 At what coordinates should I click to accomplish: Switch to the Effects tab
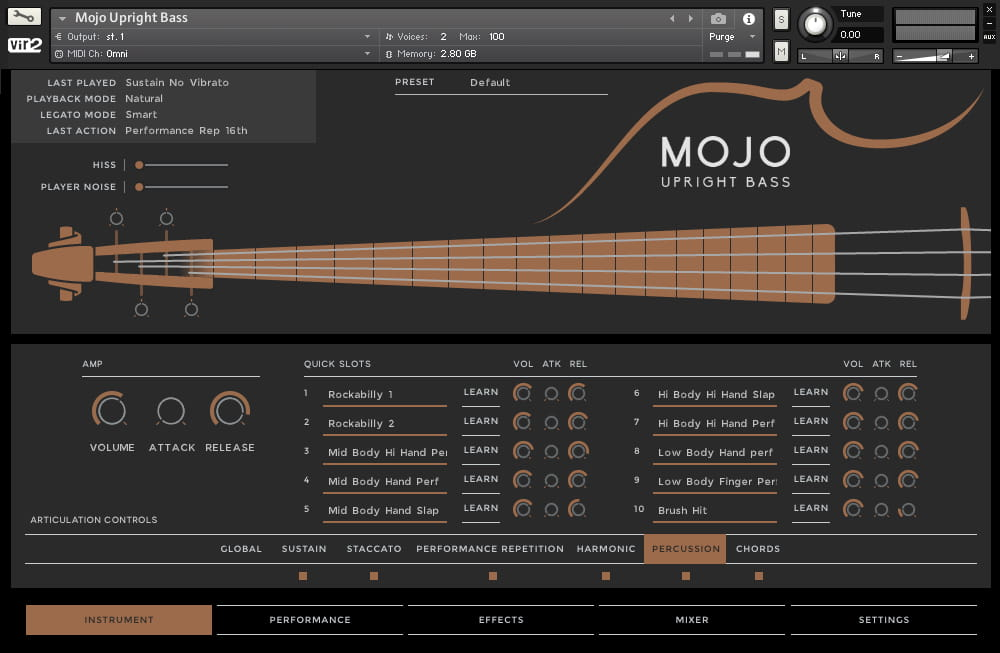(x=501, y=620)
